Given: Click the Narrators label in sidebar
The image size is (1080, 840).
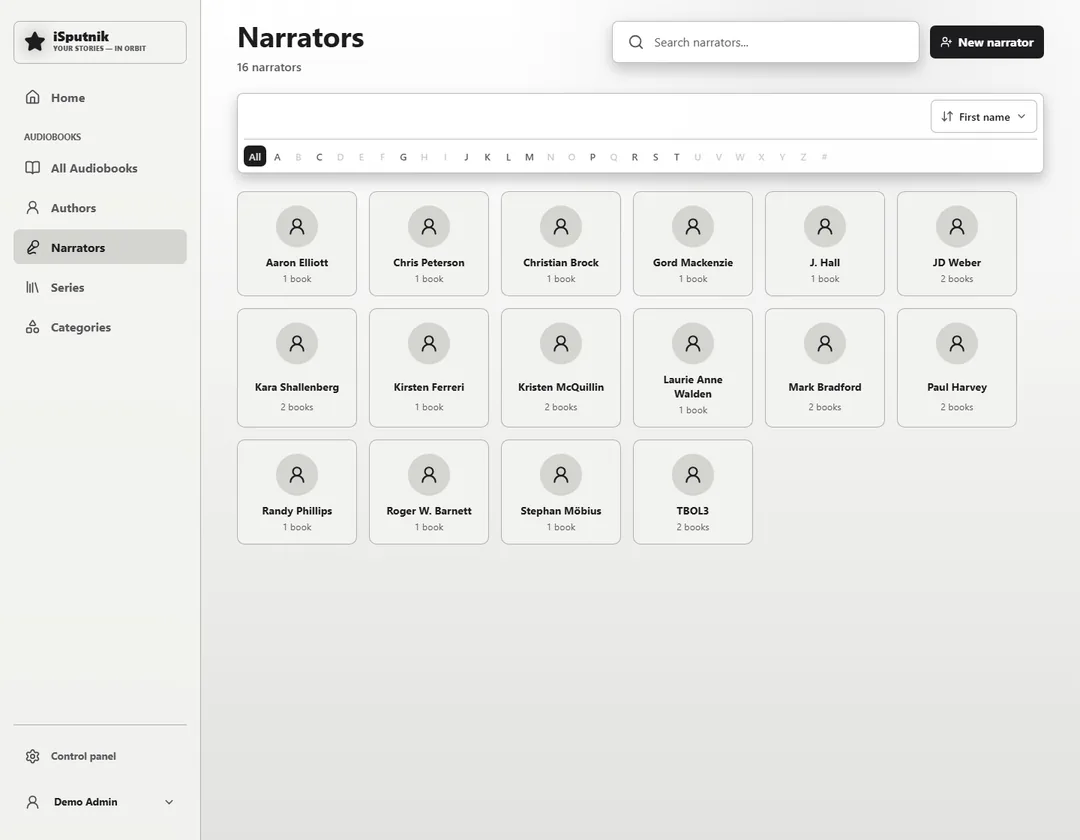Looking at the screenshot, I should 78,248.
